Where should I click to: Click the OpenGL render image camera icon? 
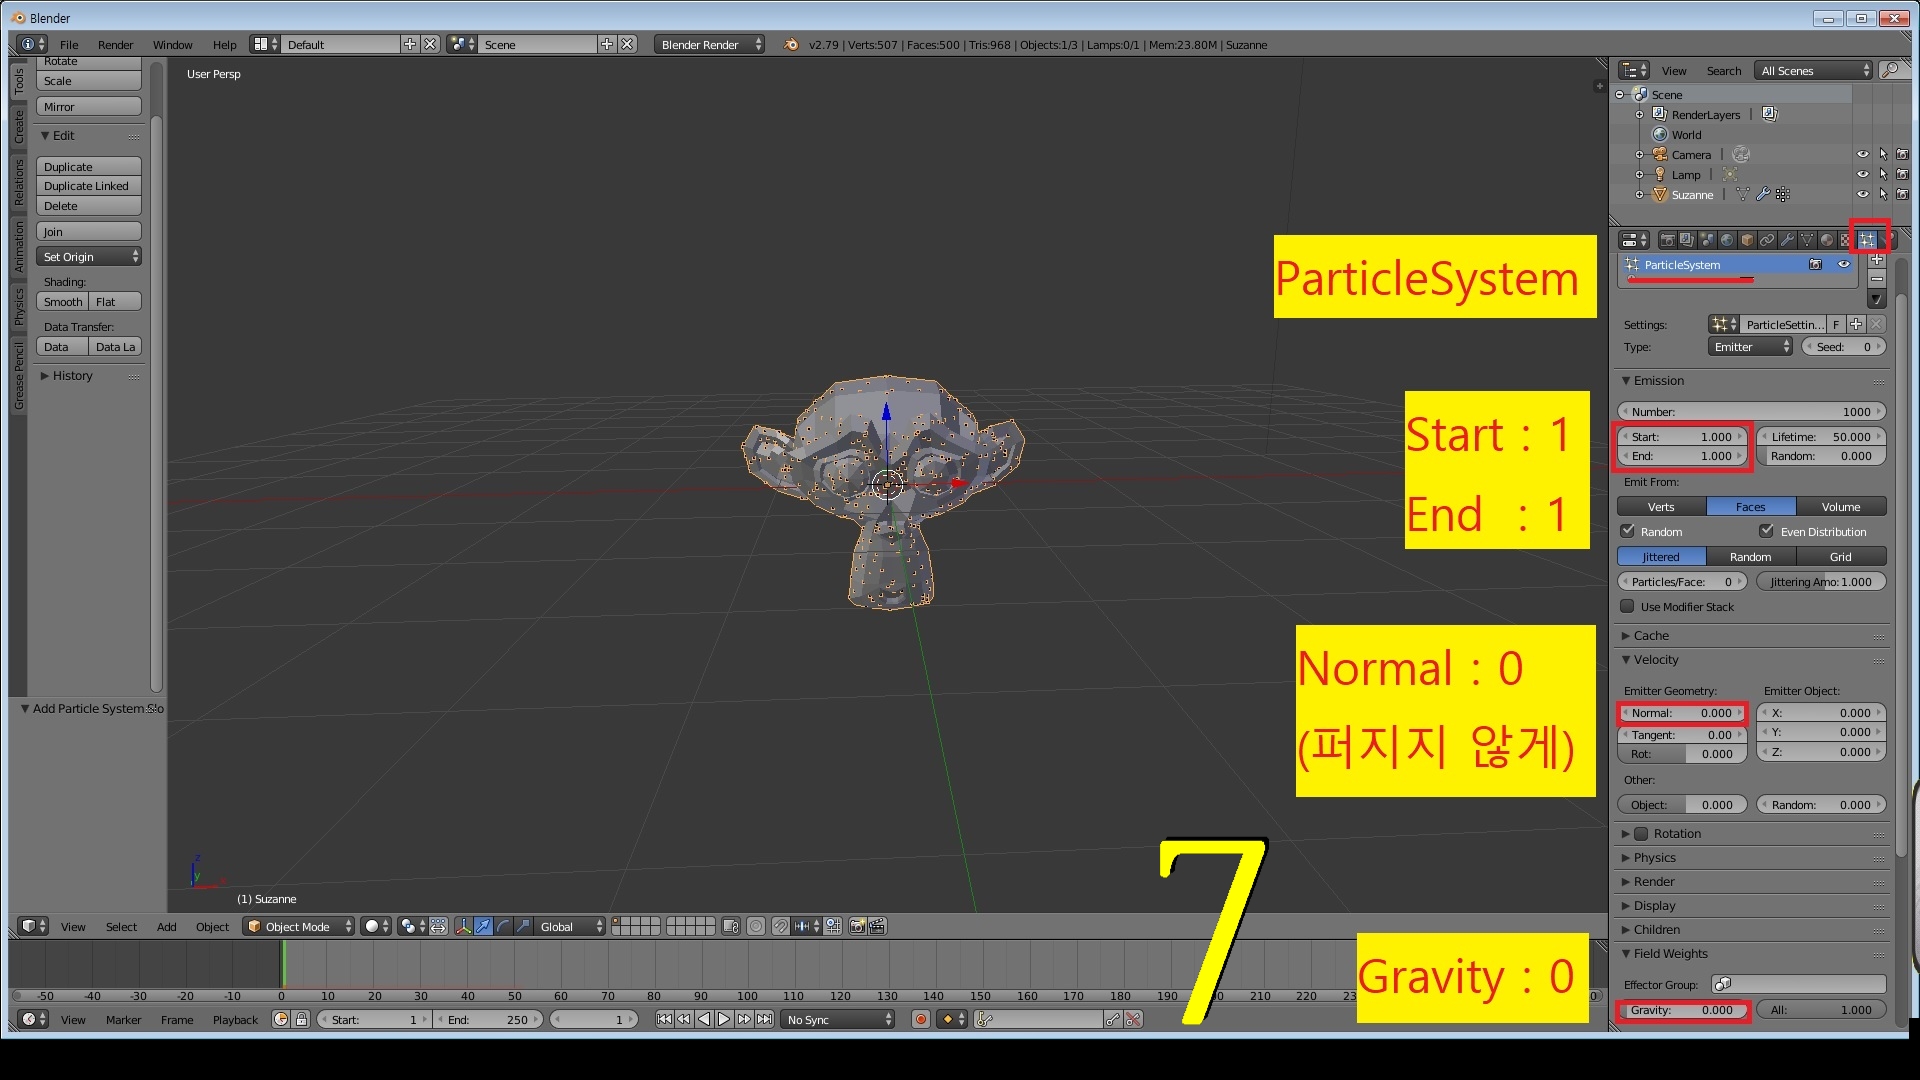(857, 926)
